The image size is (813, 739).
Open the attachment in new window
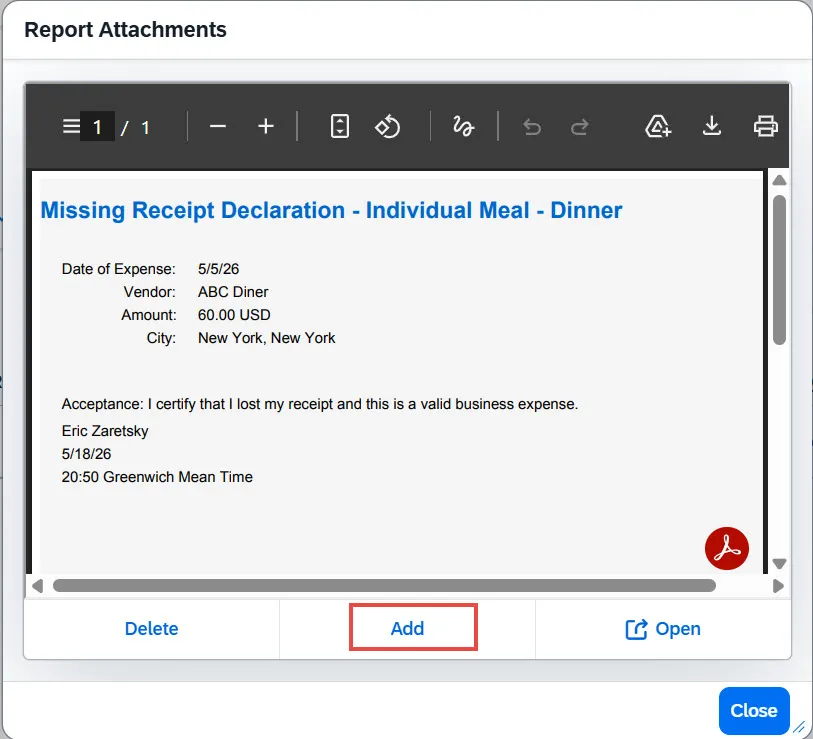pyautogui.click(x=663, y=629)
